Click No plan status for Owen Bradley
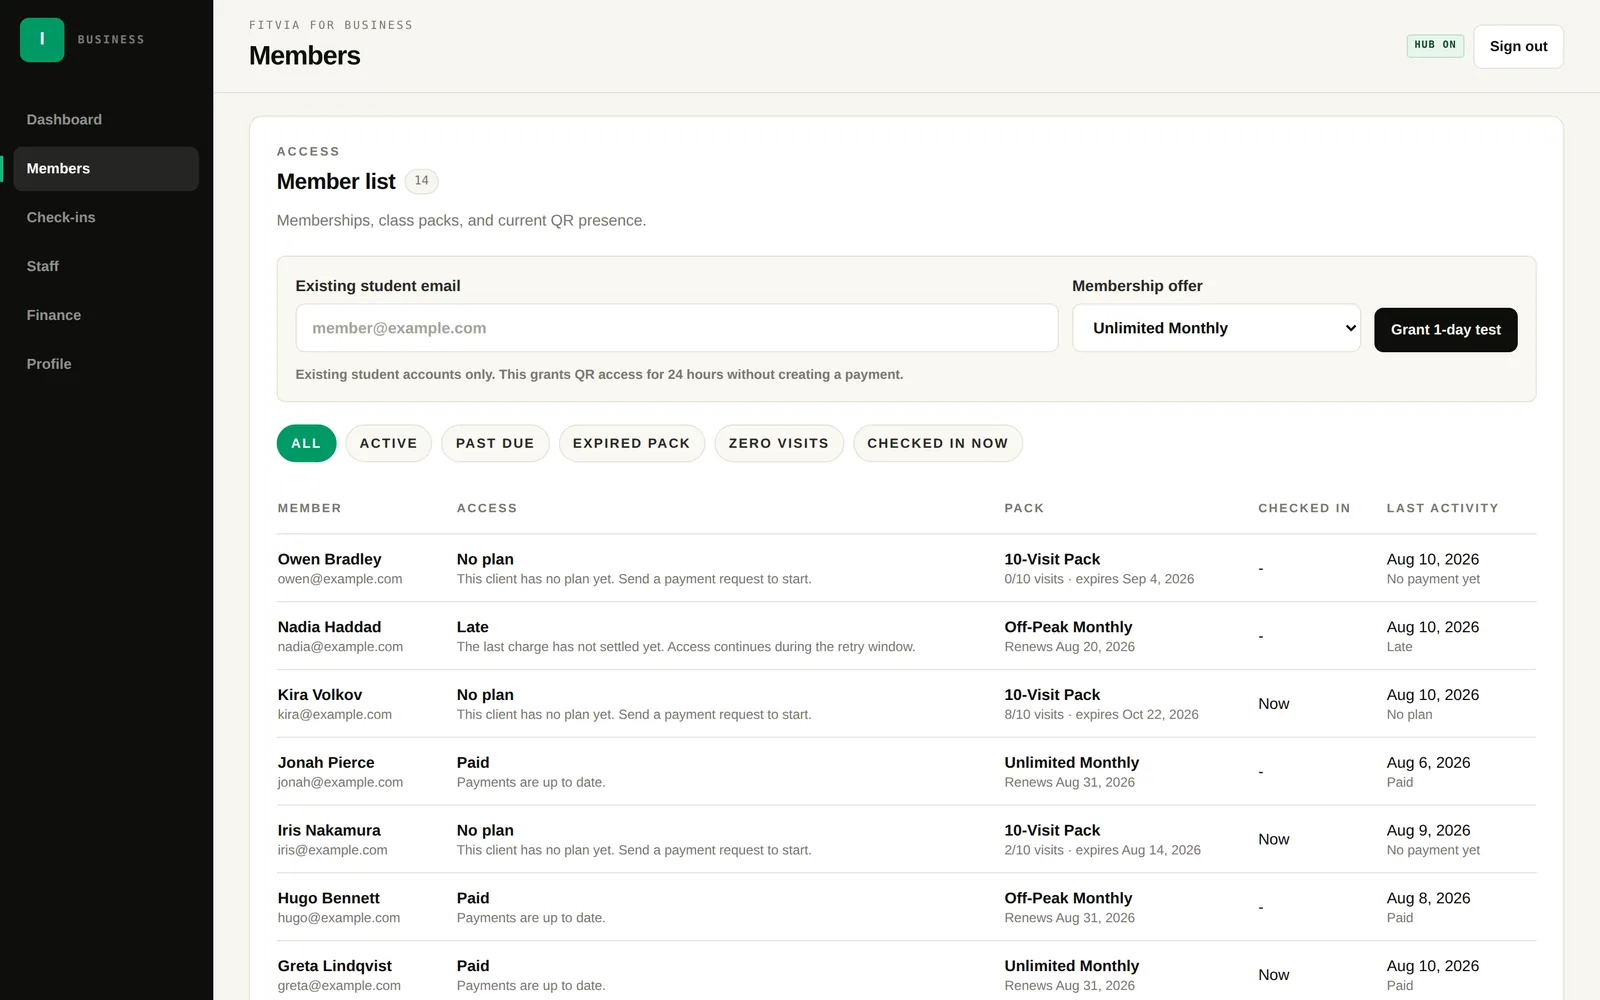1600x1000 pixels. (485, 559)
